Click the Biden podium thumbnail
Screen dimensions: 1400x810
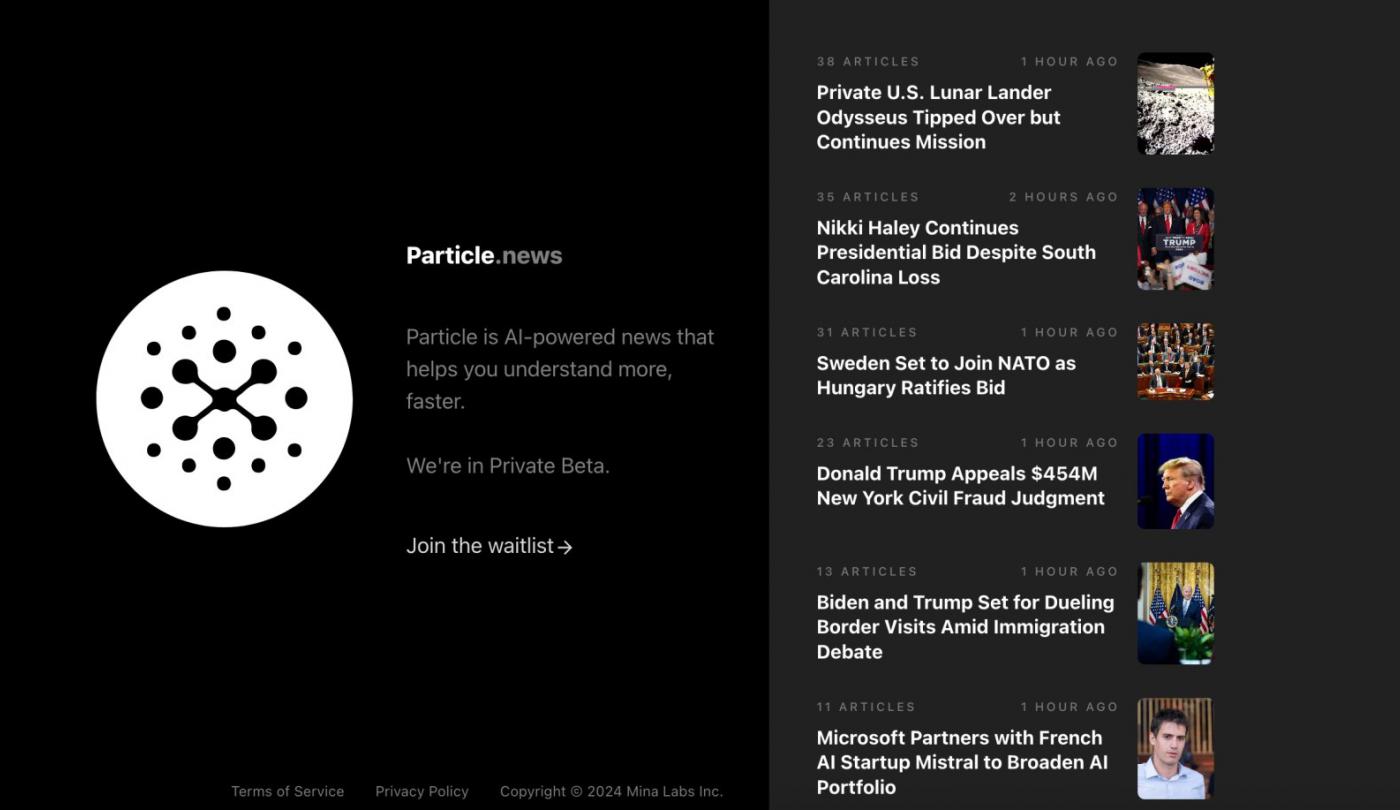(1176, 613)
